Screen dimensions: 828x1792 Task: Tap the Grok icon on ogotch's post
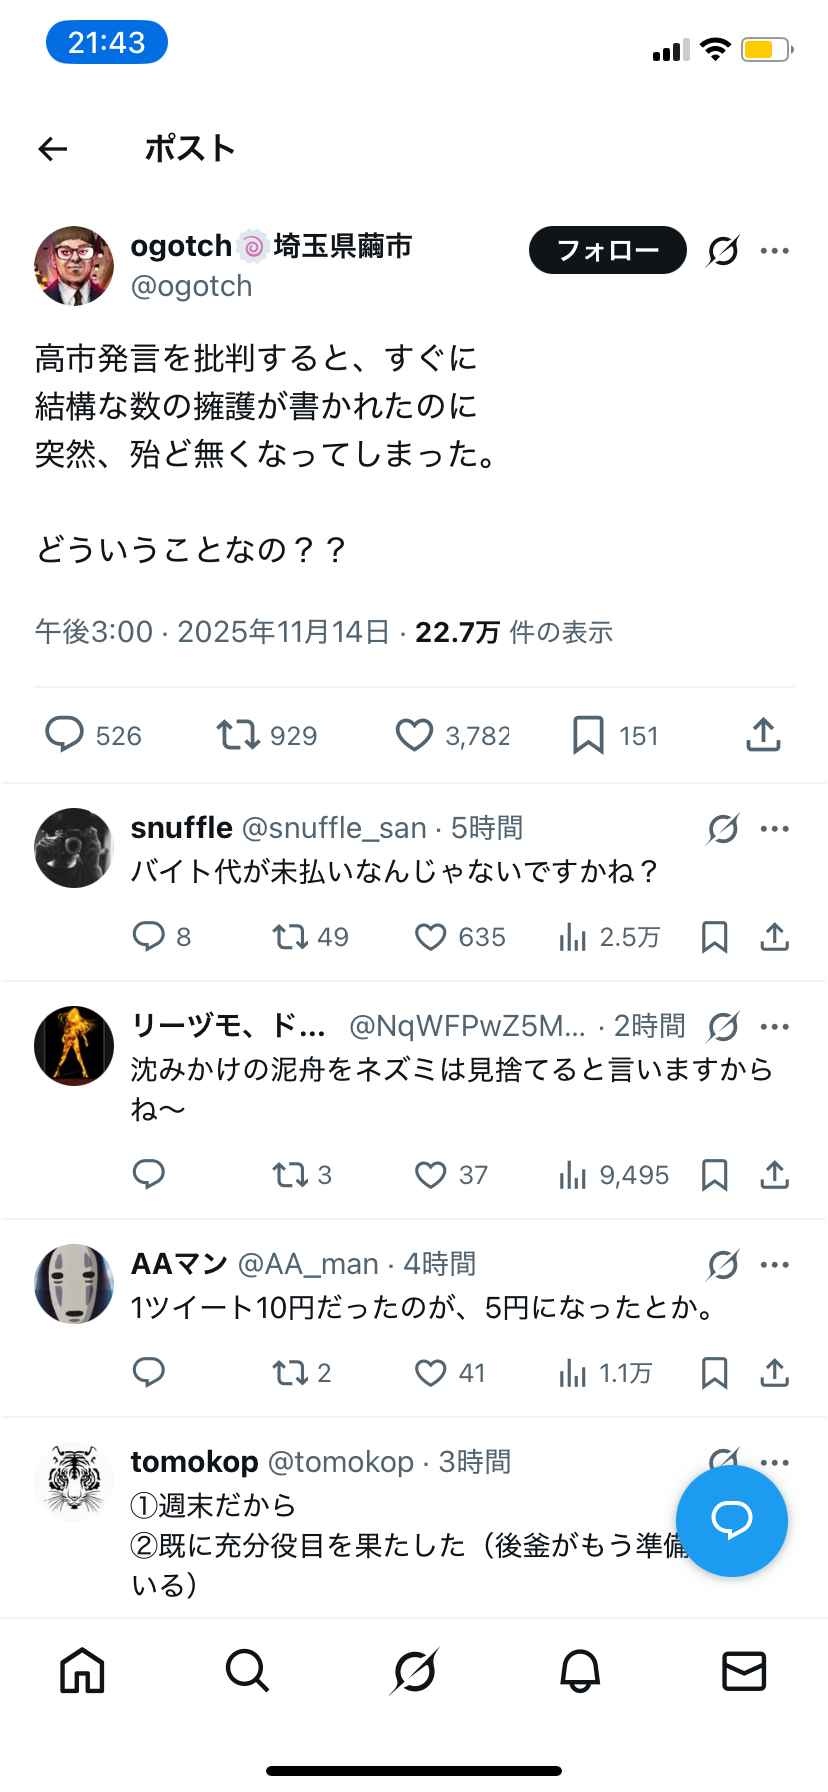coord(722,251)
